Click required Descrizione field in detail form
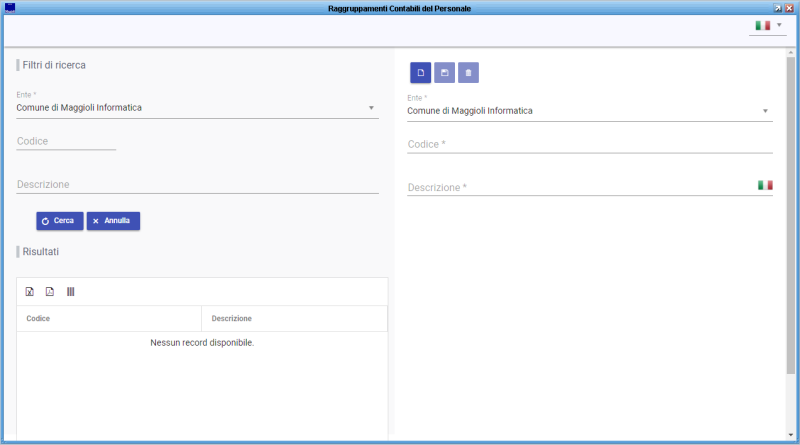The height and width of the screenshot is (445, 800). (x=582, y=188)
